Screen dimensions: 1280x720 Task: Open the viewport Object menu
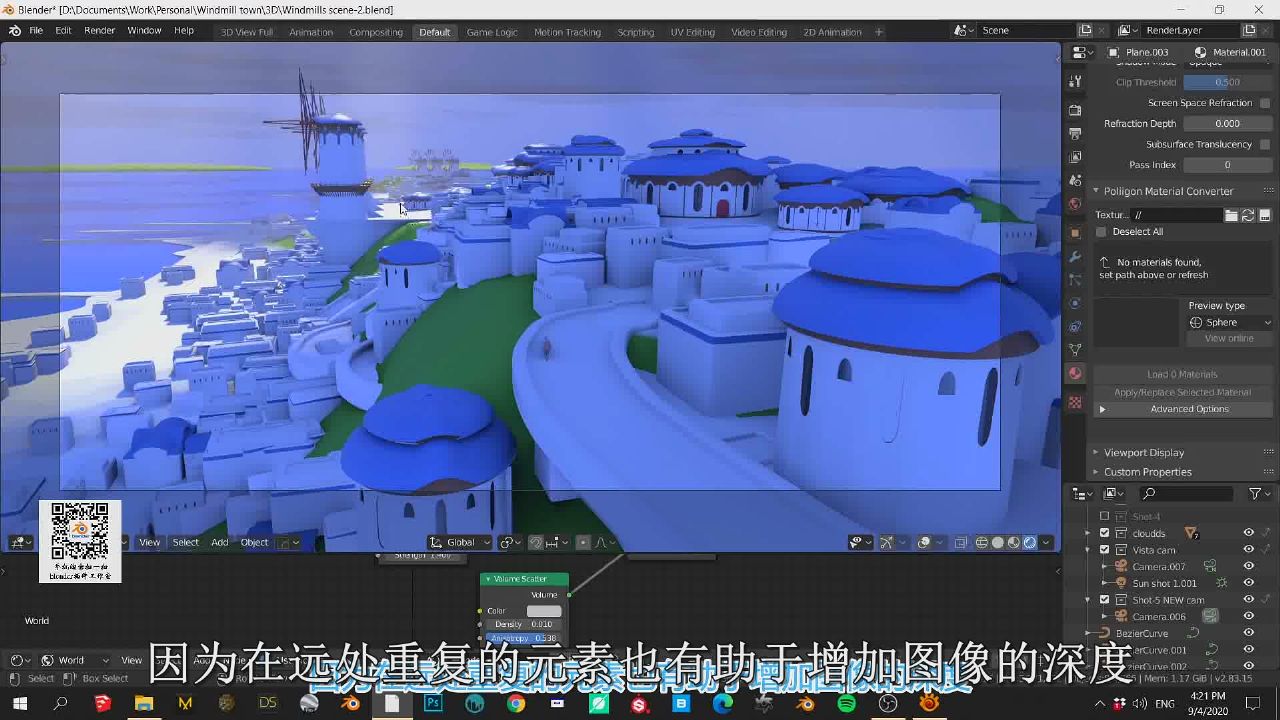pos(254,542)
